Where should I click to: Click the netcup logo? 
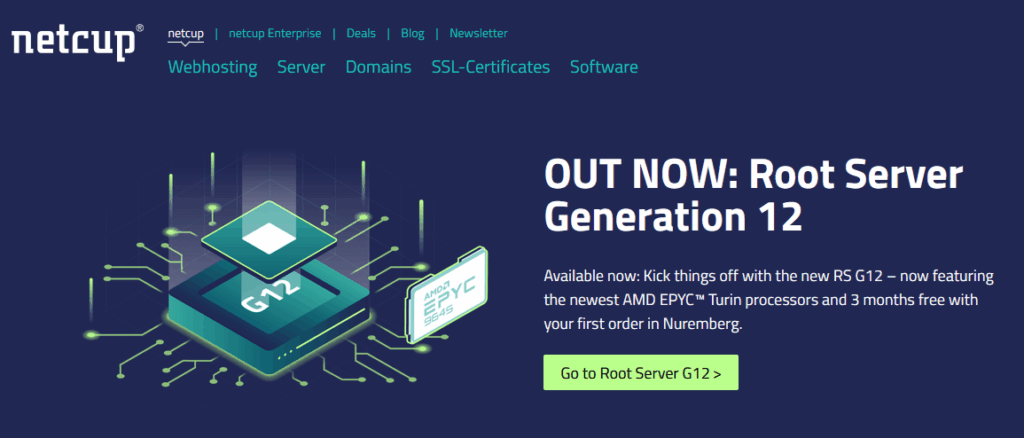coord(78,42)
